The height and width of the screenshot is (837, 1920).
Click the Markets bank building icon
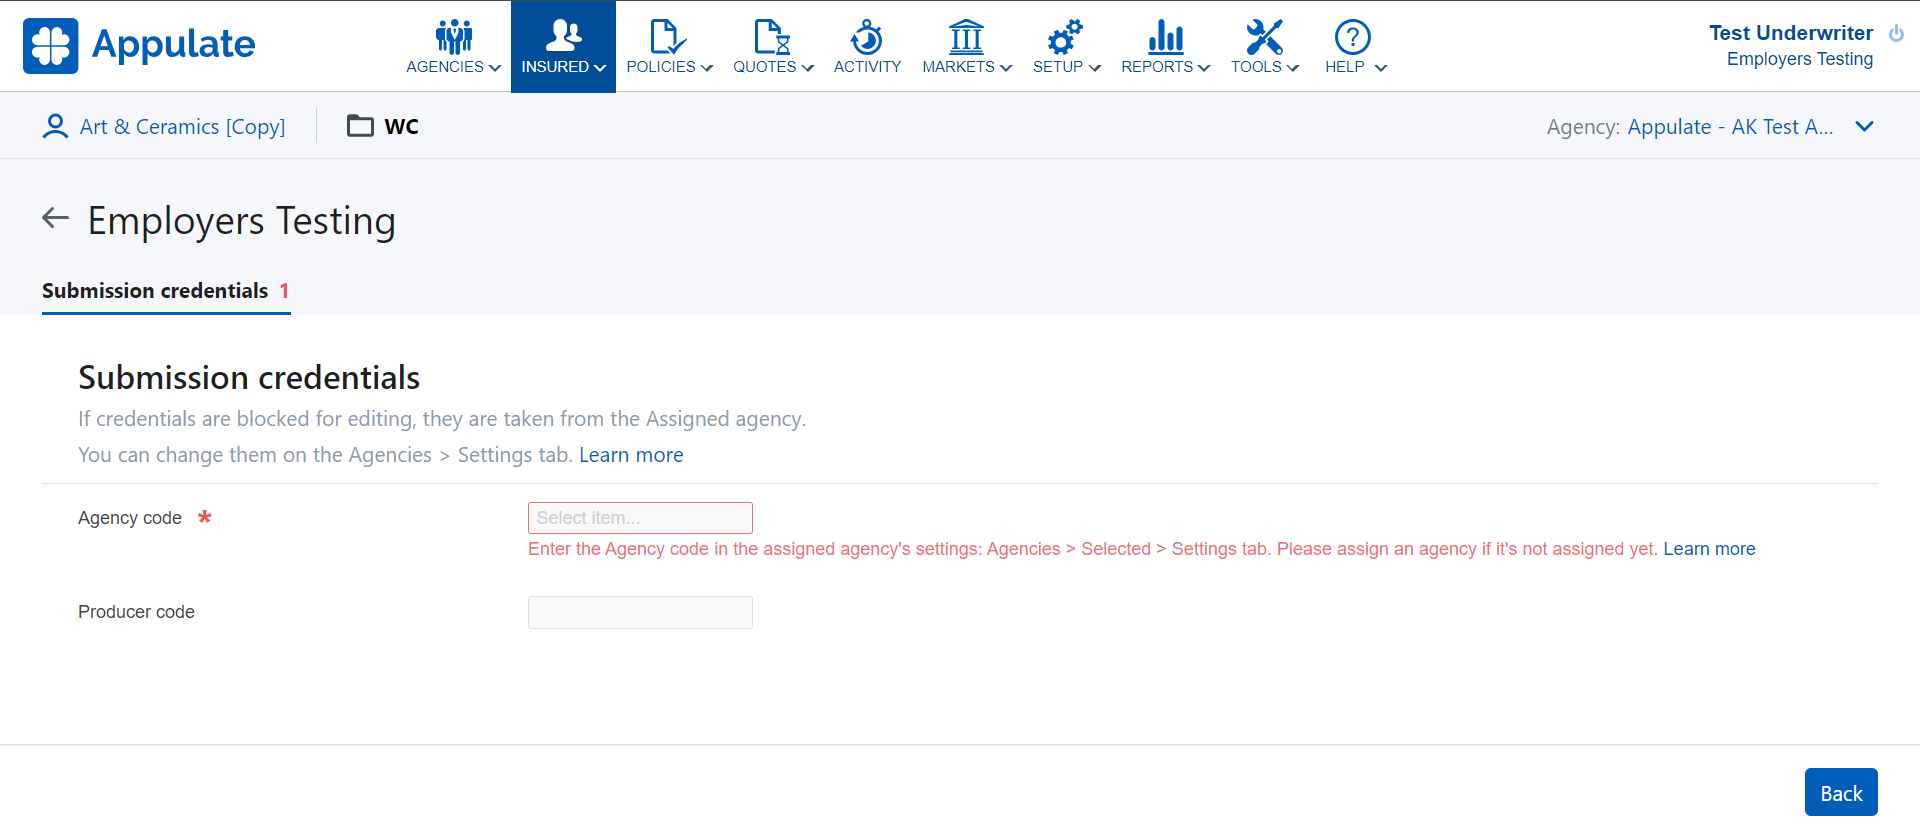(966, 37)
